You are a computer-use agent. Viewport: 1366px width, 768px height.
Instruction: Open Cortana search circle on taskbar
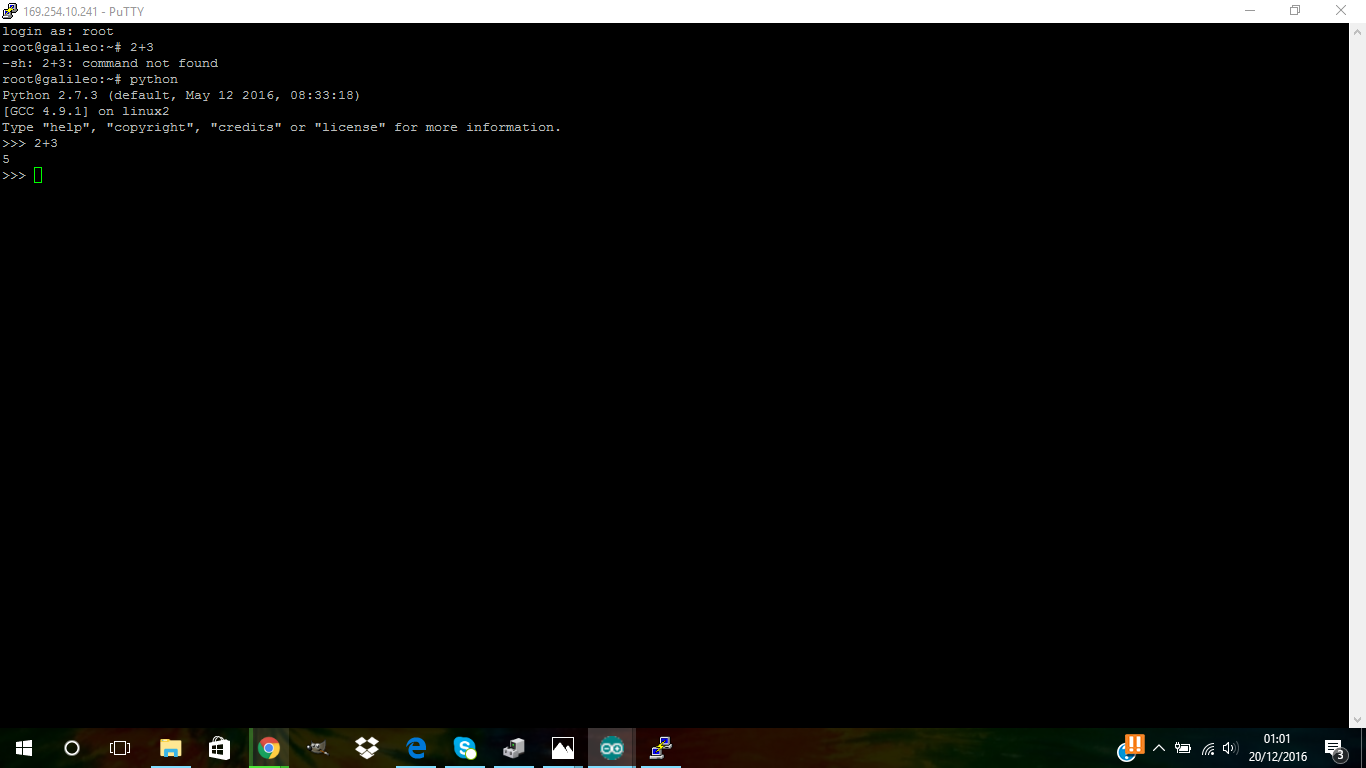point(72,748)
